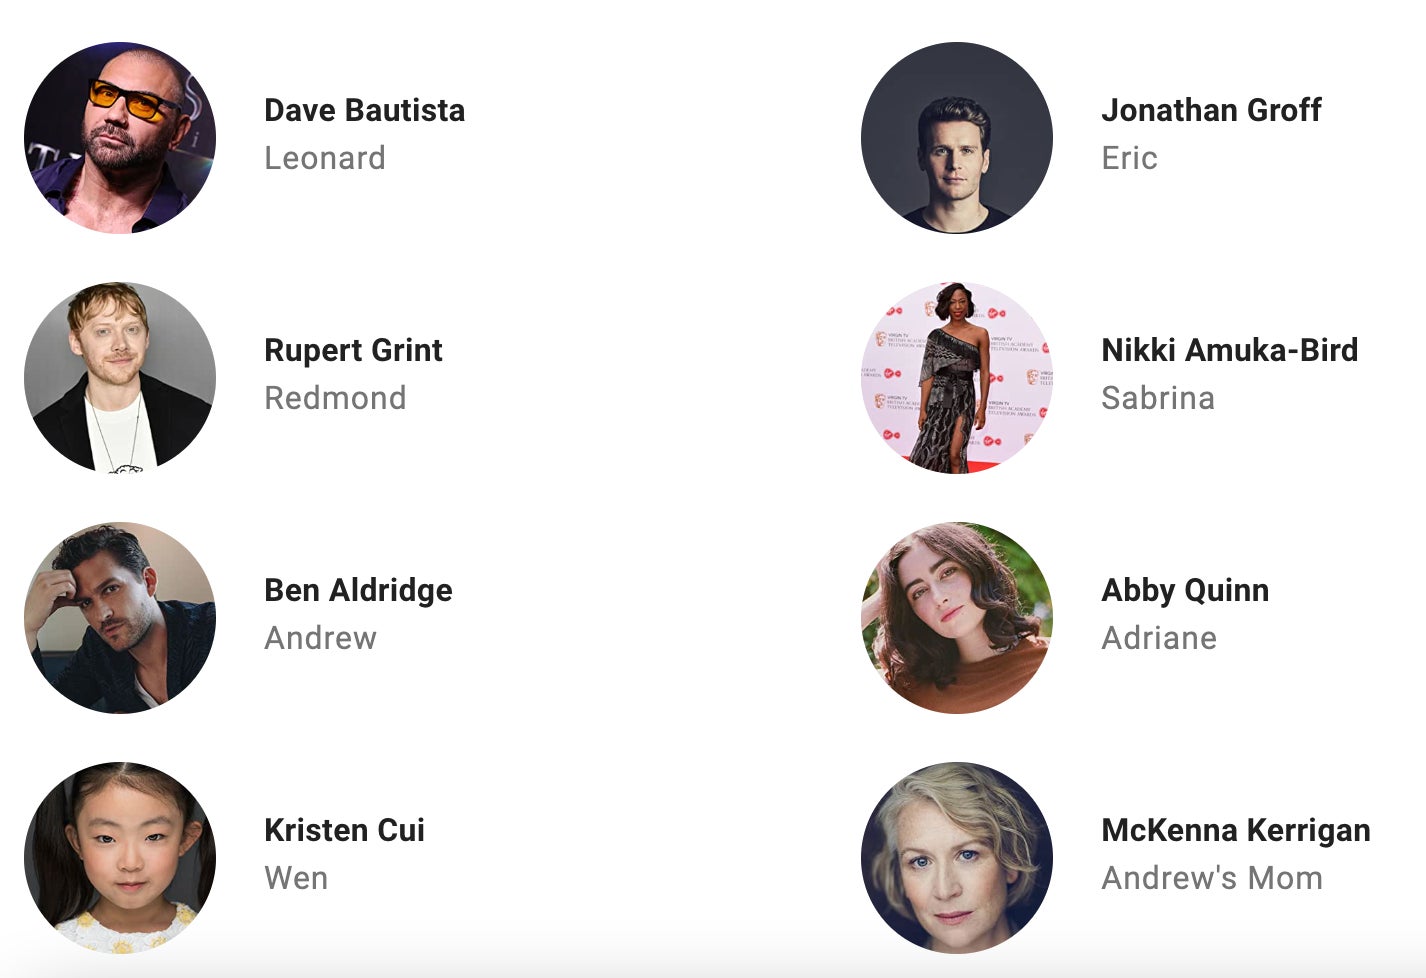Open the Kristen Cui name link
Image resolution: width=1426 pixels, height=978 pixels.
[345, 830]
